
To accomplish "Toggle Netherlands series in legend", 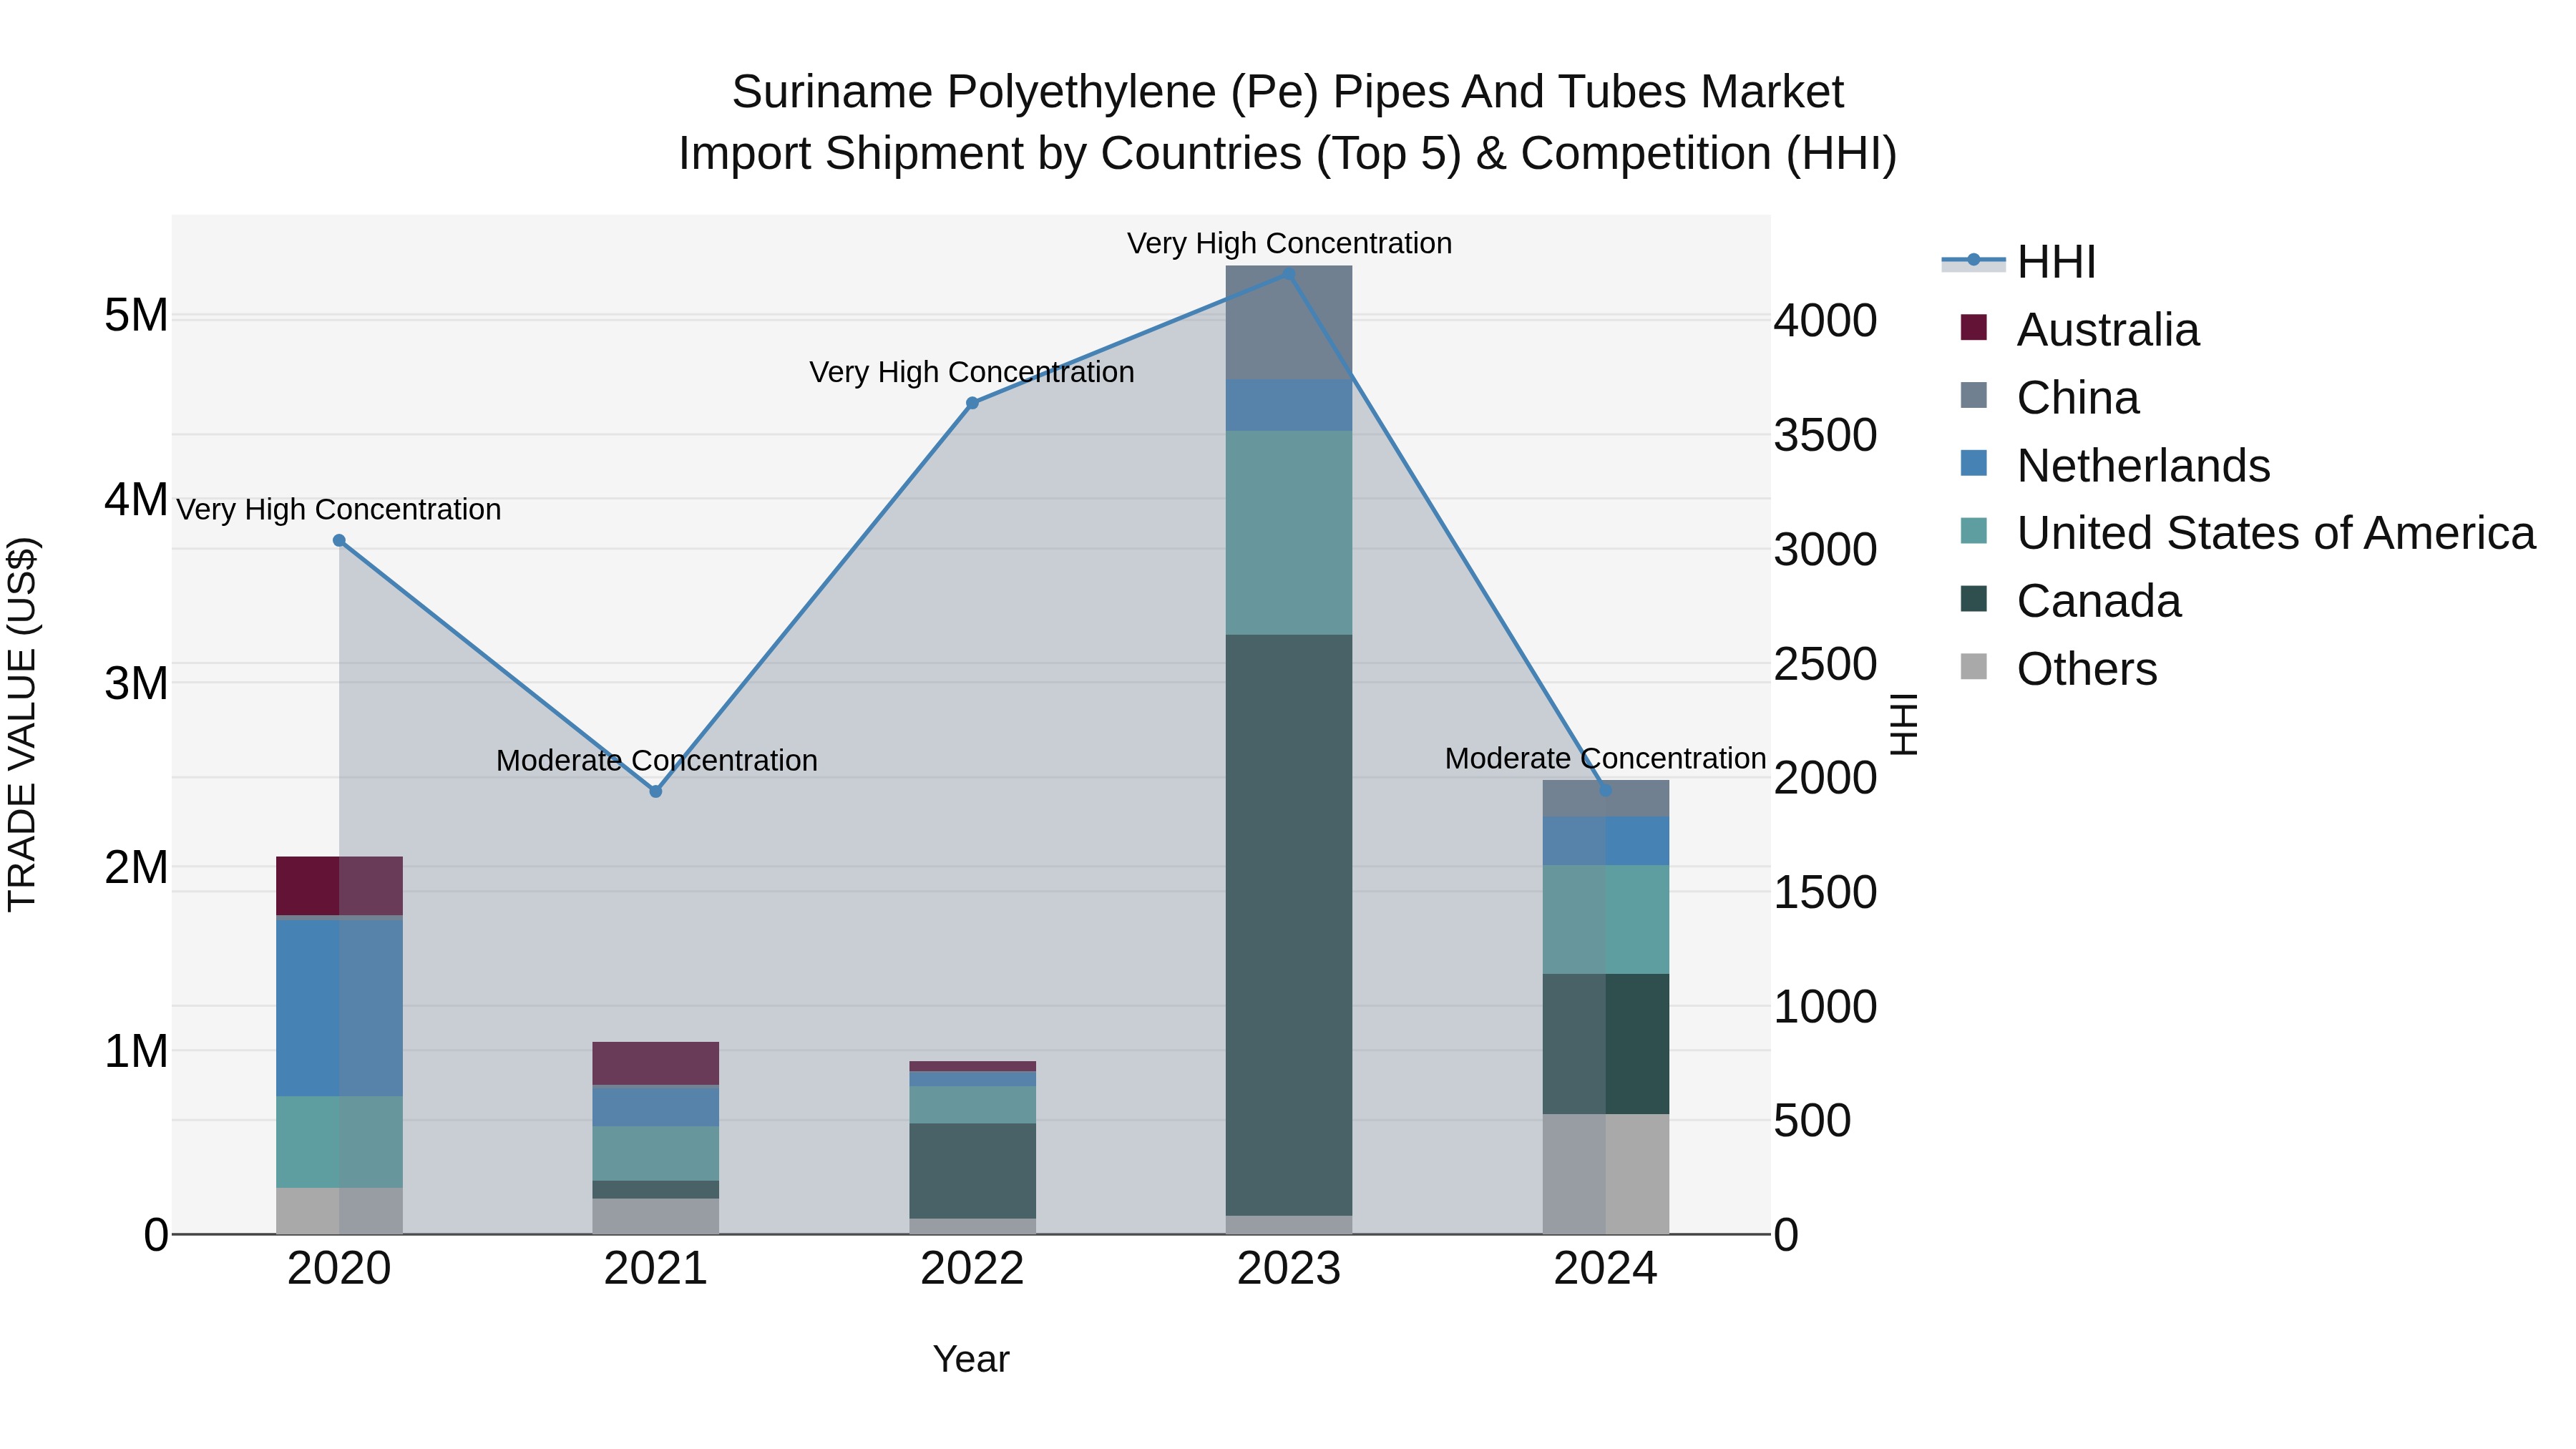I will tap(2115, 465).
